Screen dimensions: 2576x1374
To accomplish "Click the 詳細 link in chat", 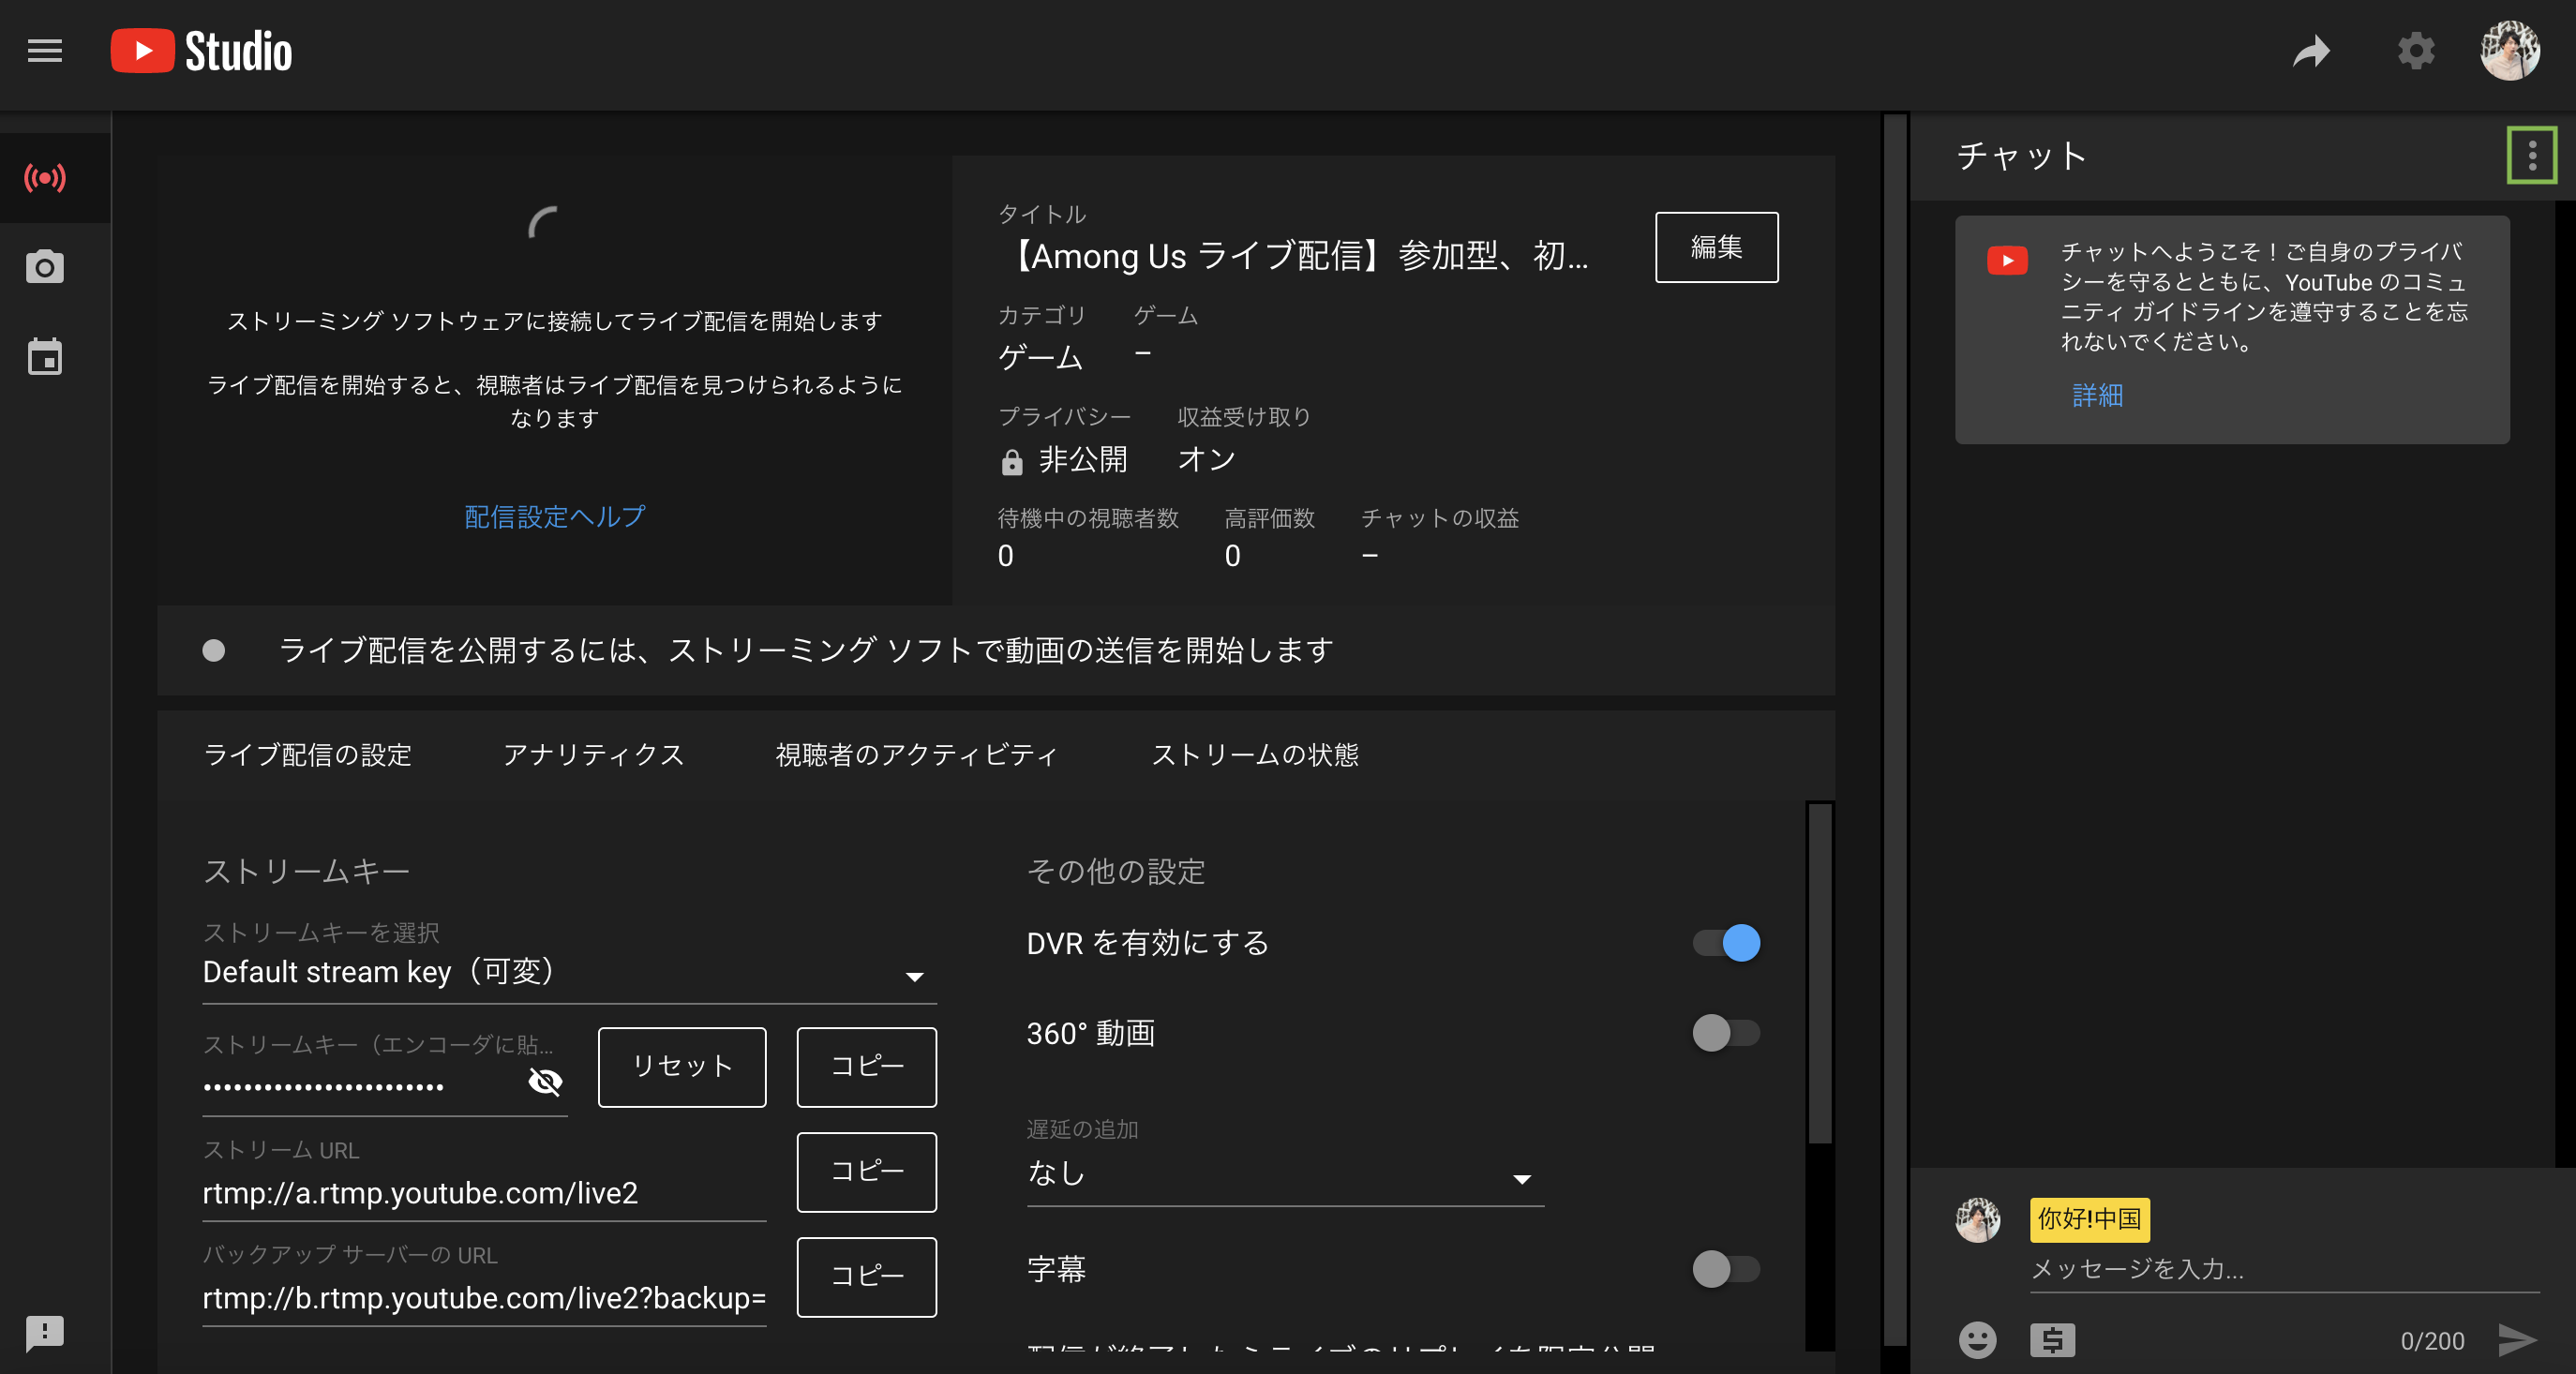I will point(2097,396).
